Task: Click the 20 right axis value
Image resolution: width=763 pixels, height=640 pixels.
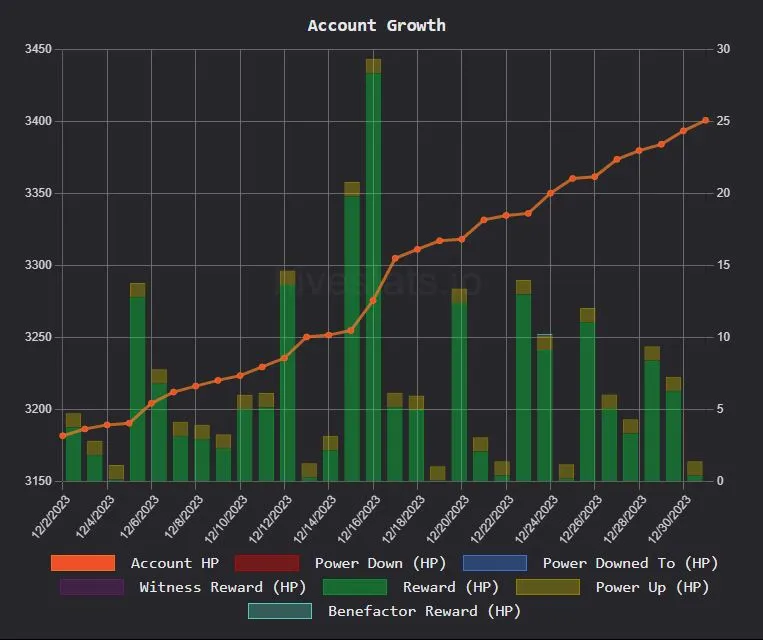Action: coord(723,193)
